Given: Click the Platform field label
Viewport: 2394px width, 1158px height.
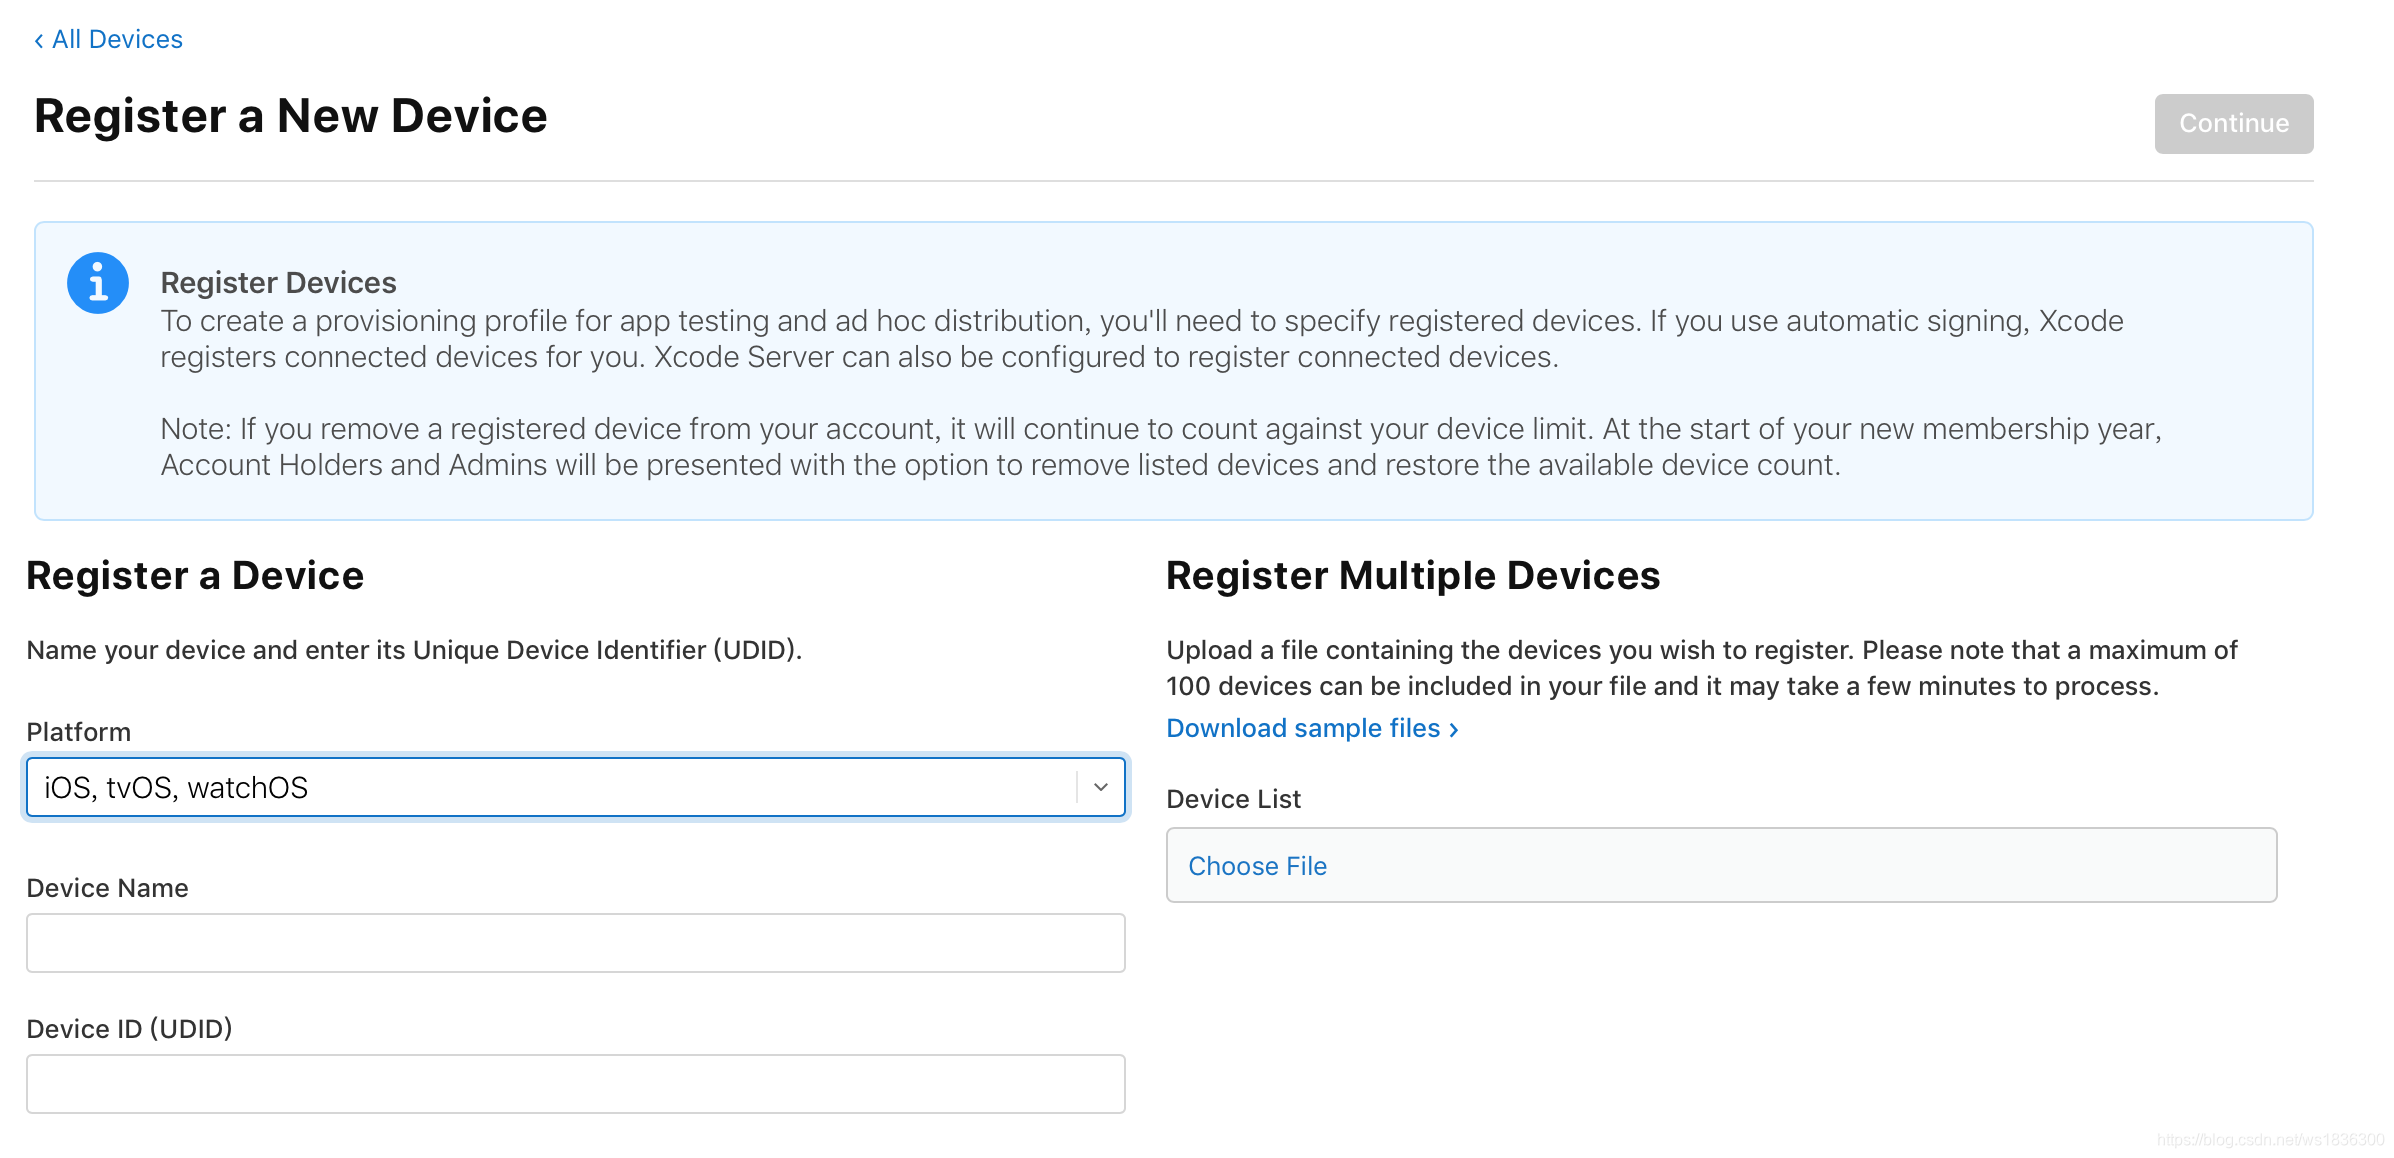Looking at the screenshot, I should (x=79, y=732).
